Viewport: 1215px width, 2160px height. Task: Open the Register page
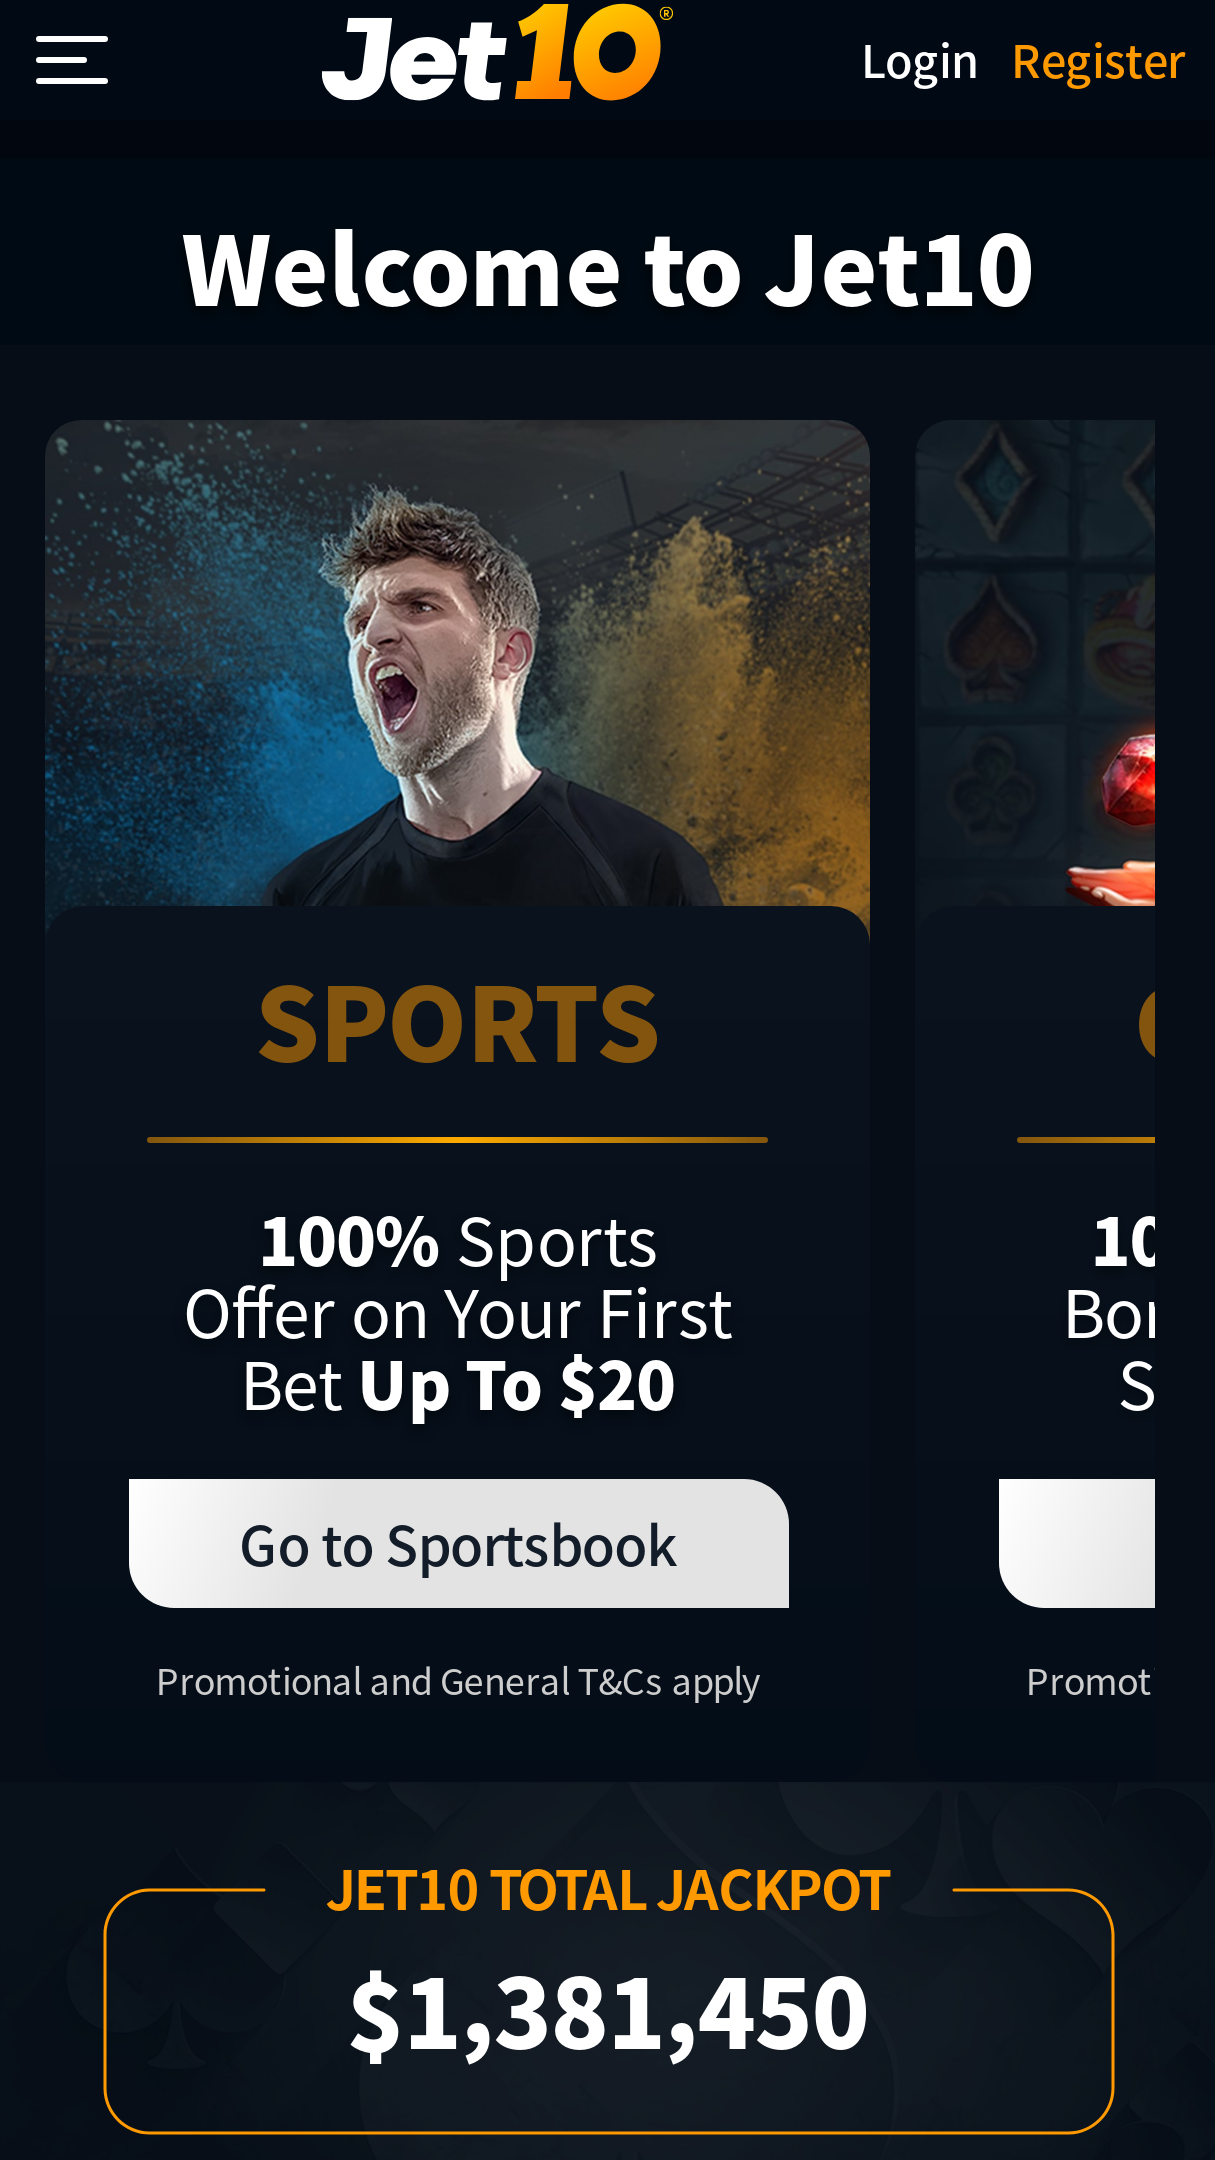1098,62
